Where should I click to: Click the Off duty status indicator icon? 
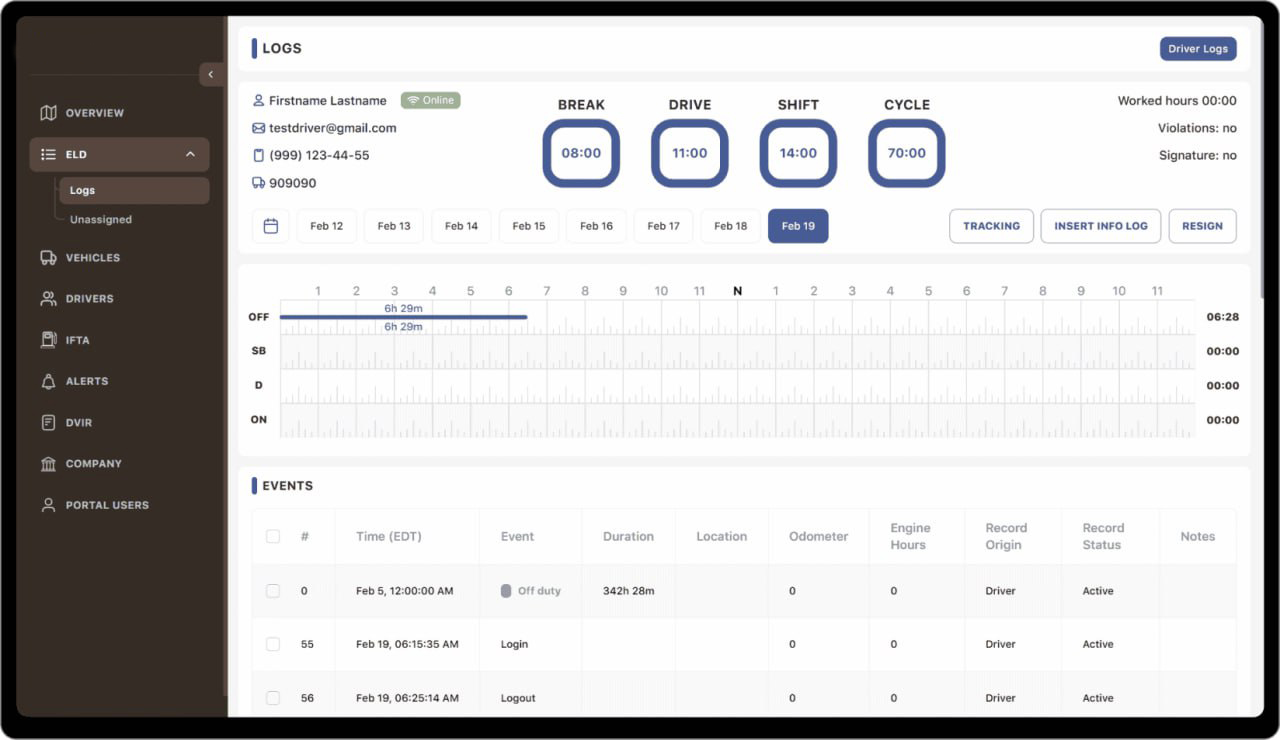click(x=506, y=591)
